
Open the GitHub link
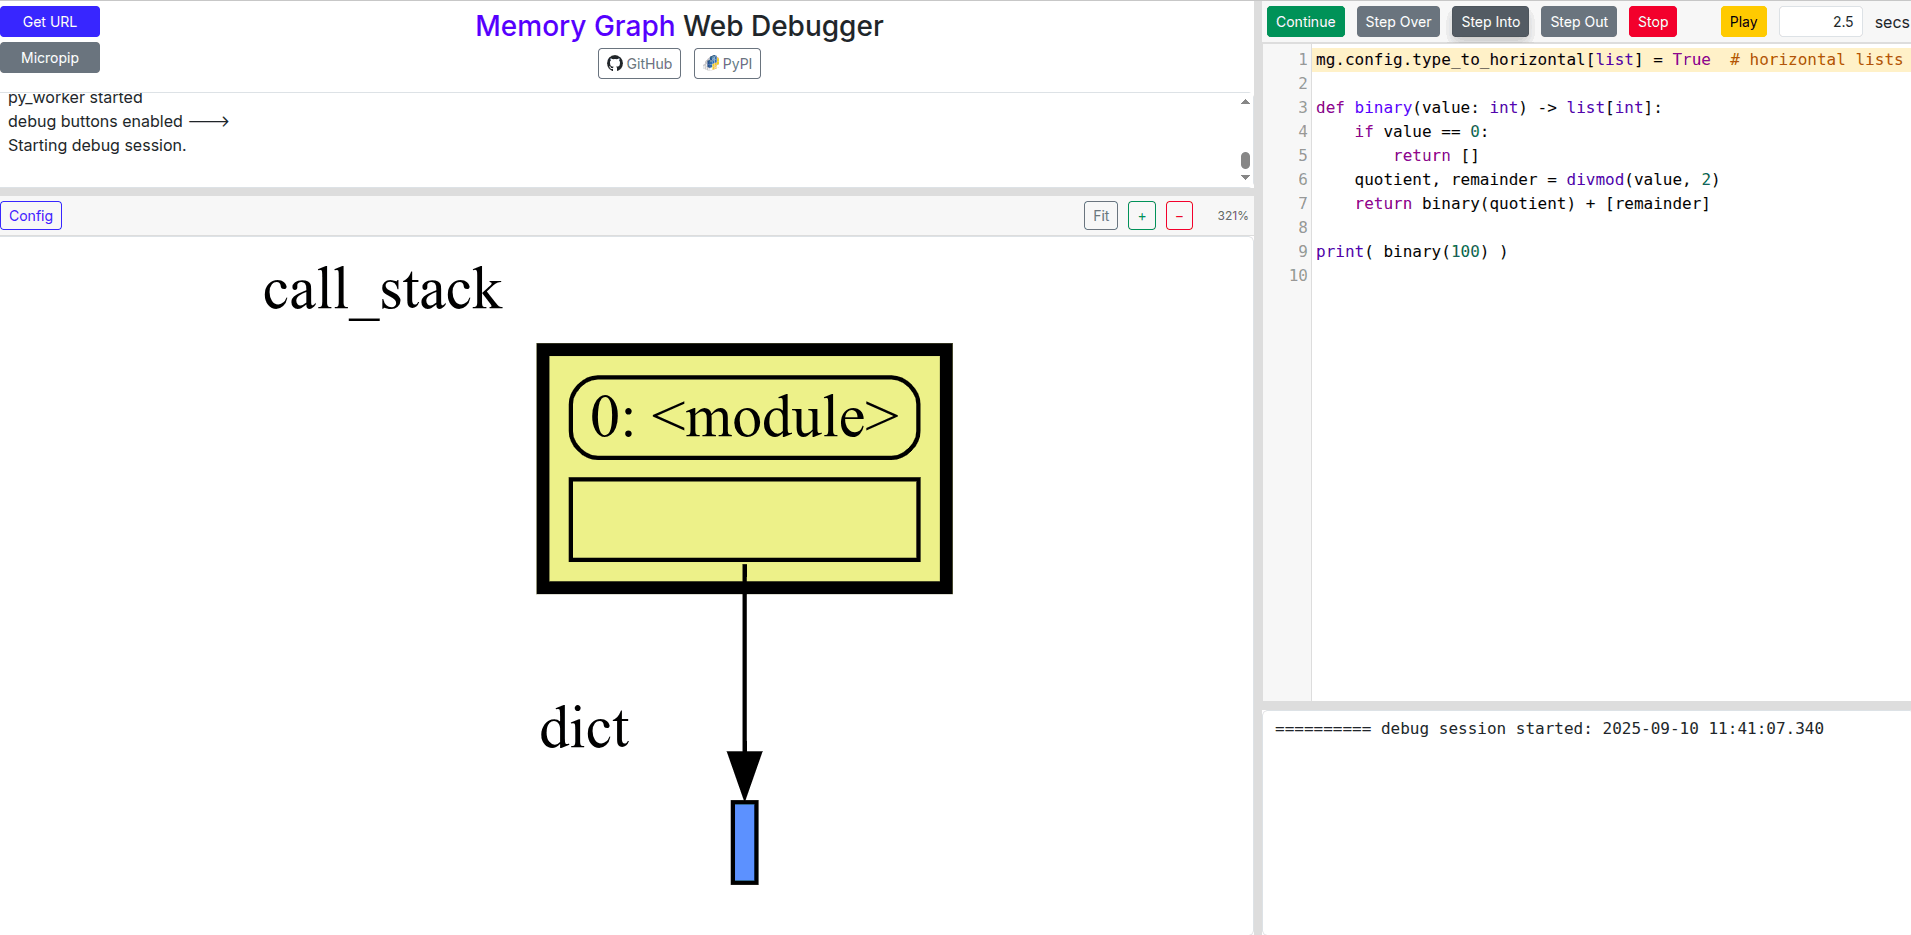pos(639,64)
